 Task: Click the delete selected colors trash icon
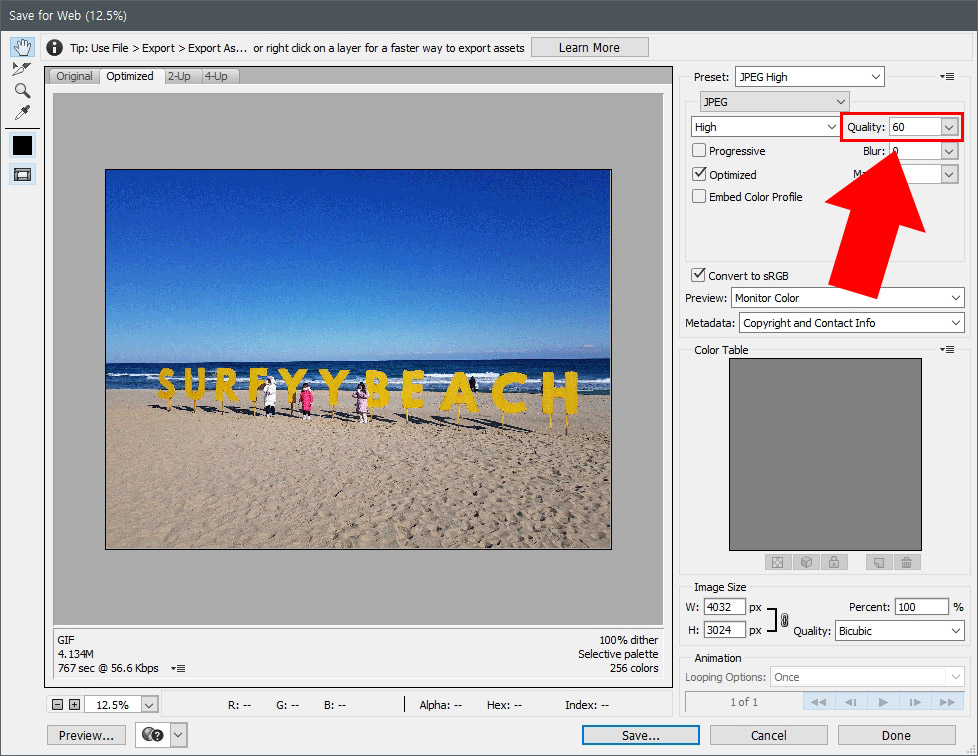[907, 562]
